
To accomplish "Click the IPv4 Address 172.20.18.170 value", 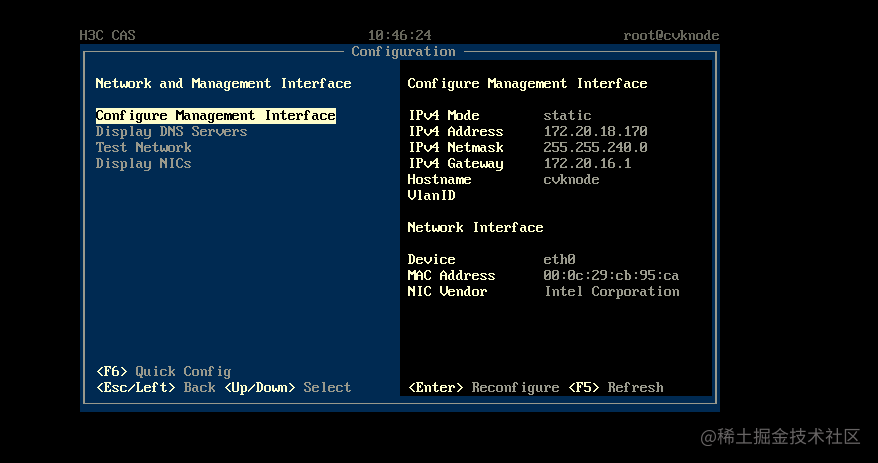I will [x=595, y=132].
